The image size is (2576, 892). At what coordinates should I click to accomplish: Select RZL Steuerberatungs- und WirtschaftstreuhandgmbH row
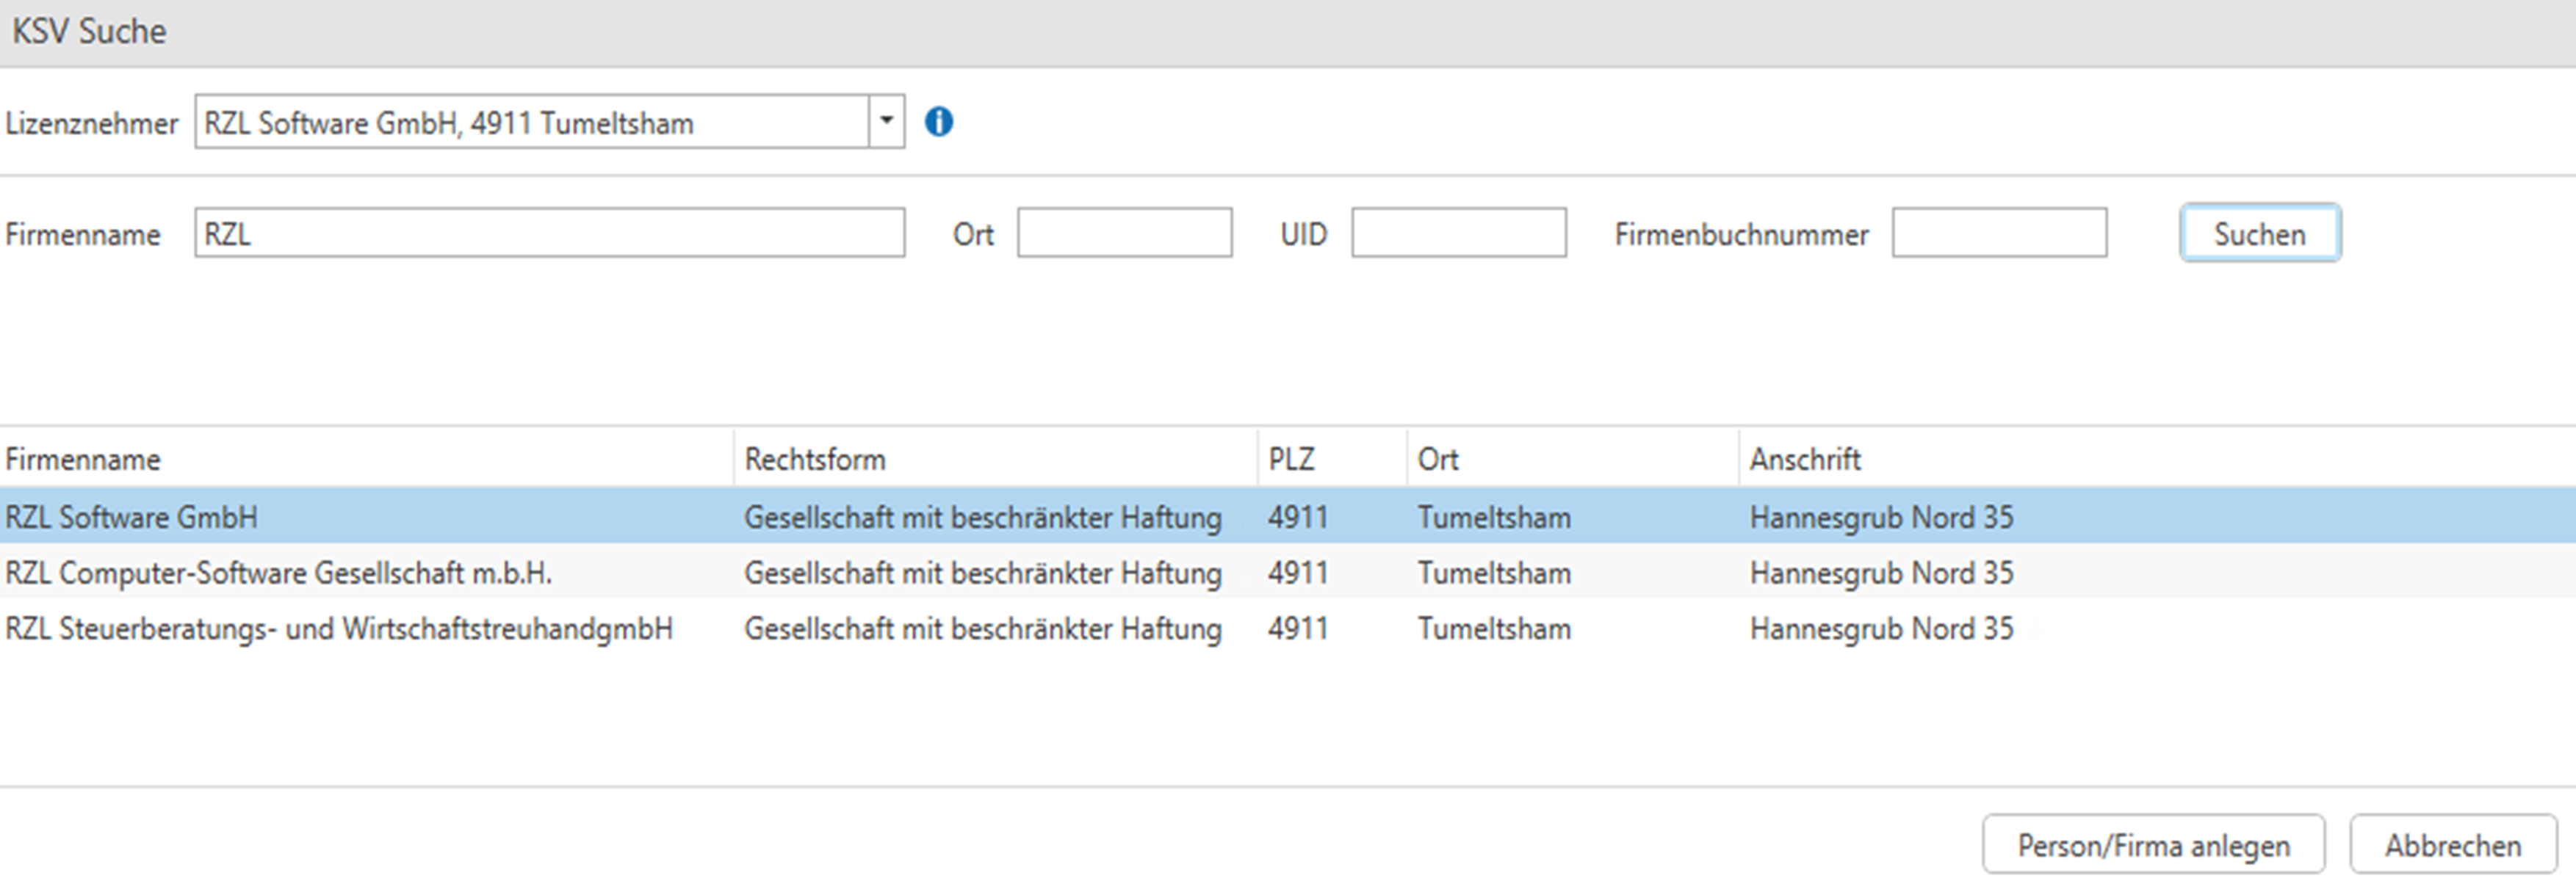click(338, 629)
